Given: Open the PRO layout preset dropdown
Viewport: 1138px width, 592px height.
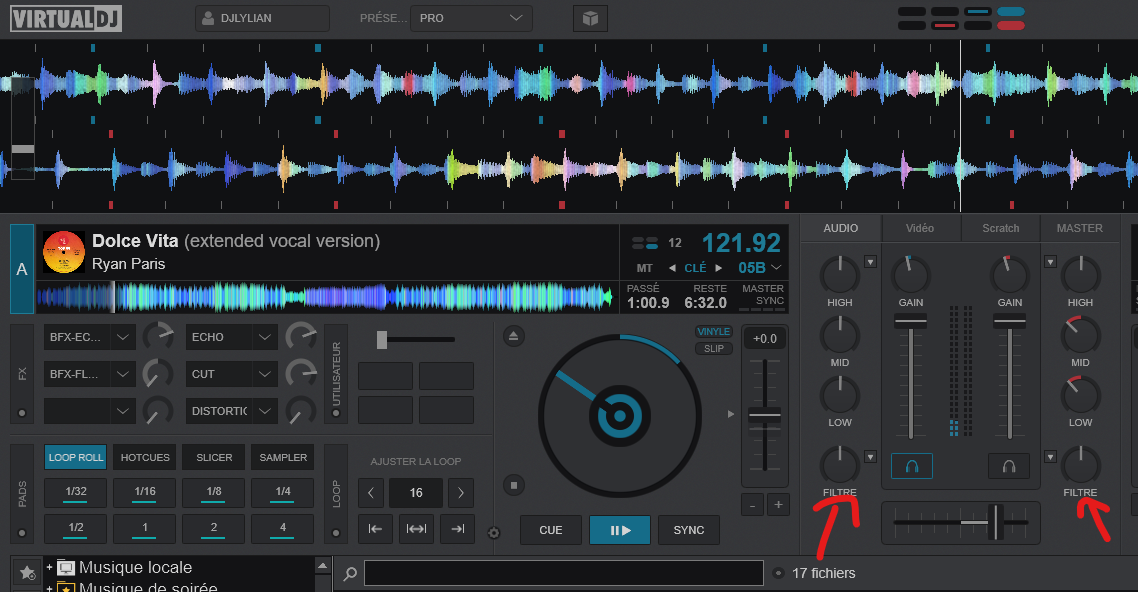Looking at the screenshot, I should pyautogui.click(x=471, y=18).
